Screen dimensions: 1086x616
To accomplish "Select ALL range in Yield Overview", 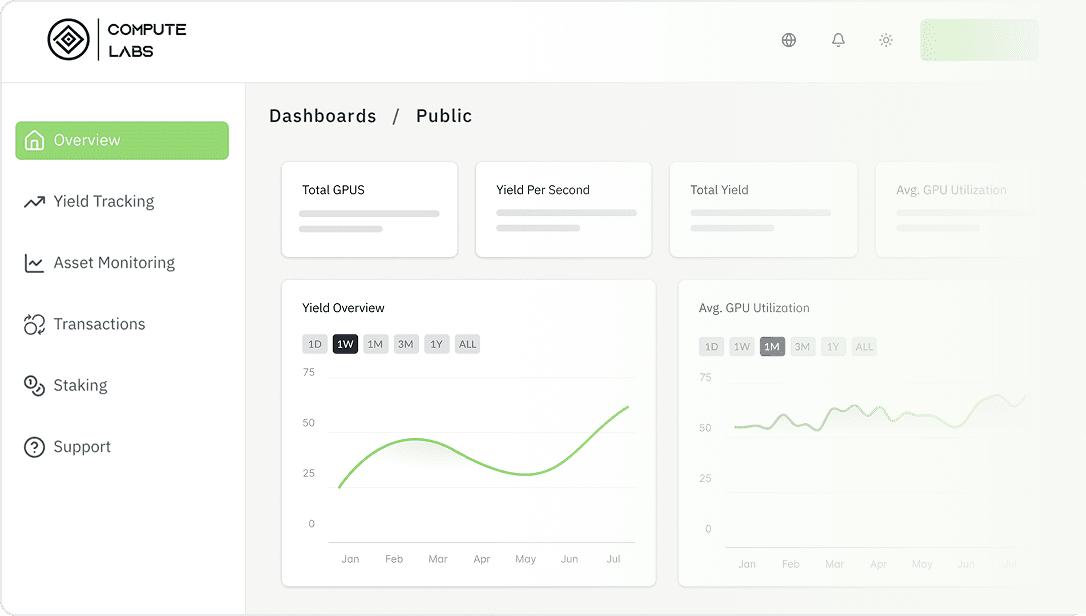I will tap(468, 344).
